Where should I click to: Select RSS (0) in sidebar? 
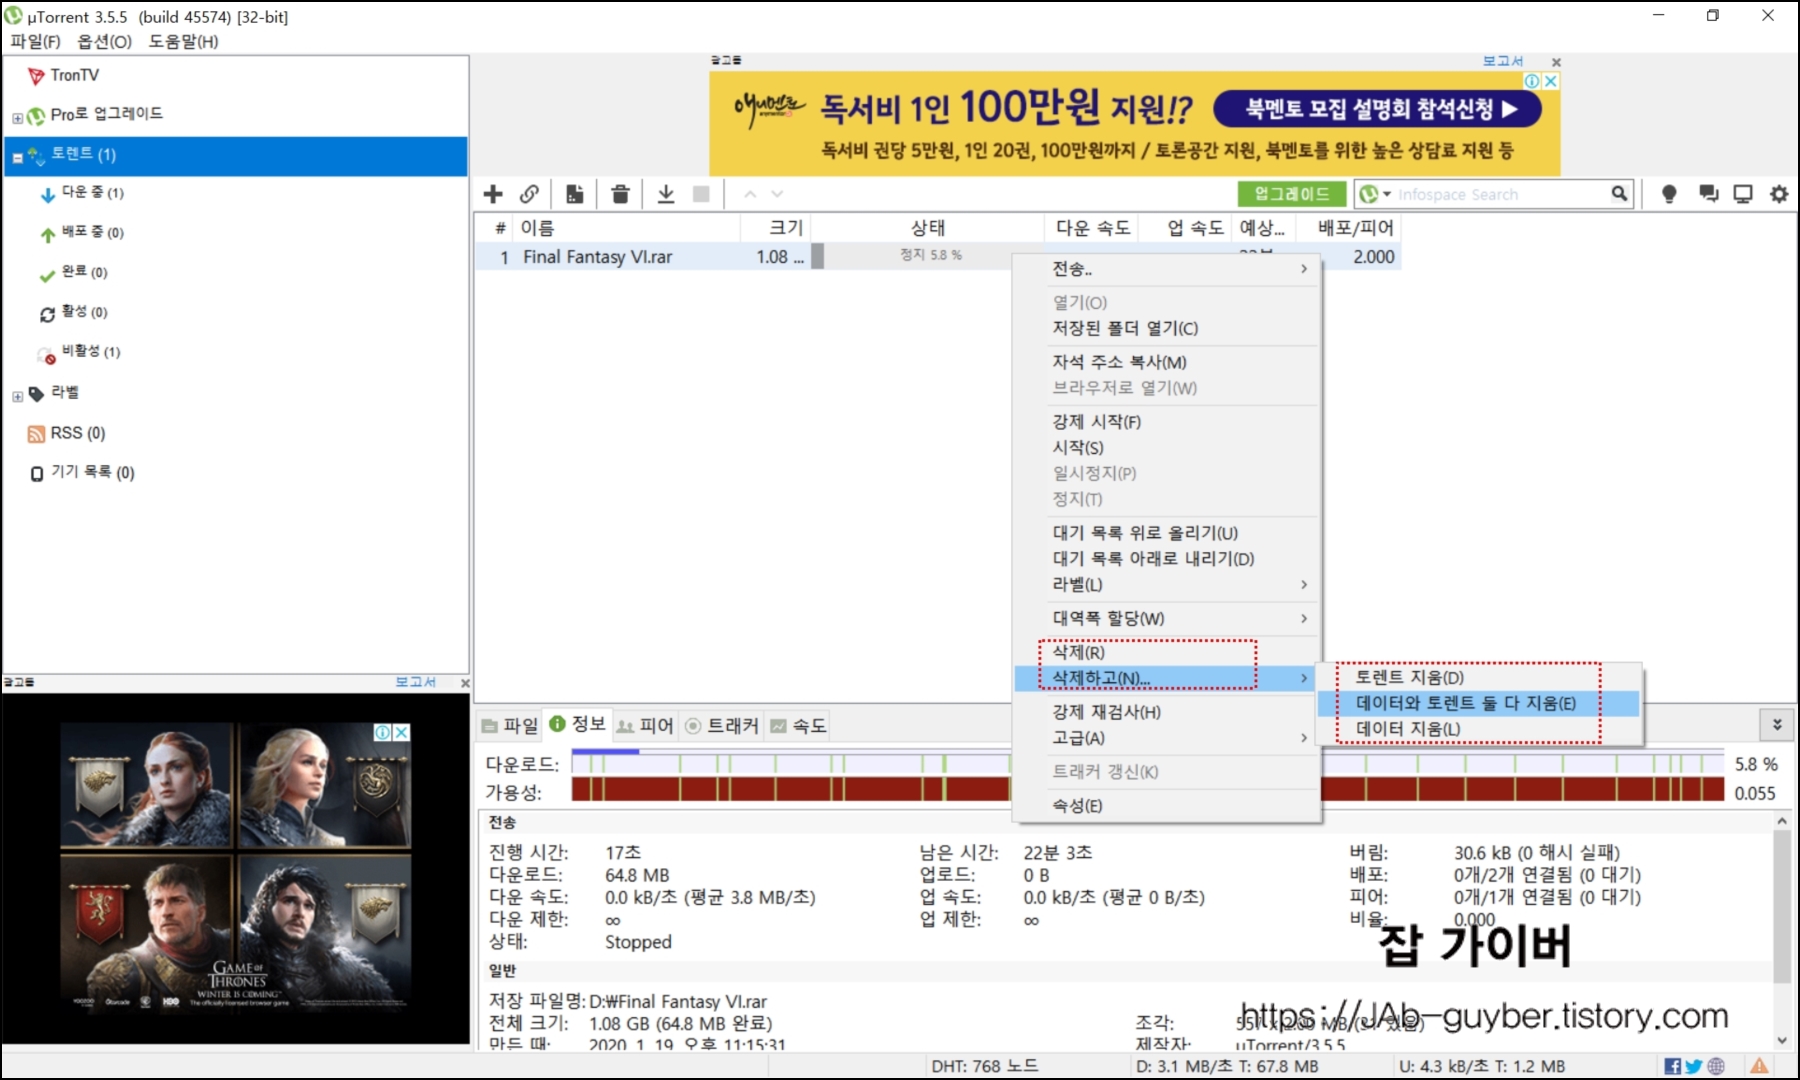[77, 433]
